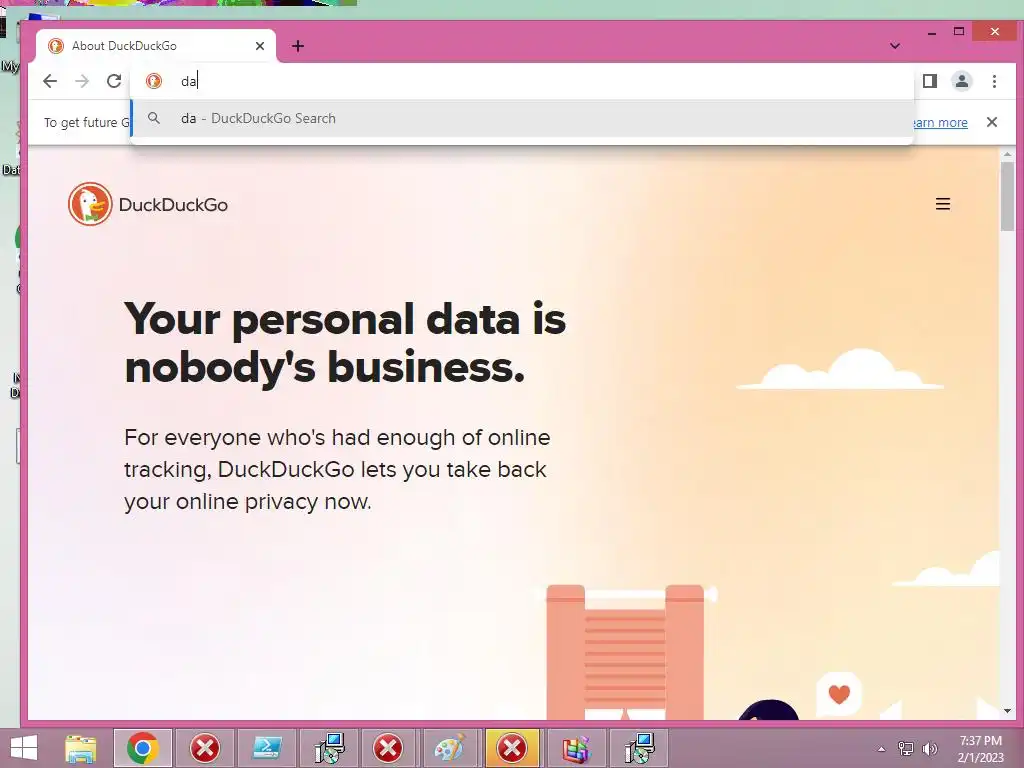Click the DuckDuckGo wordmark text
The height and width of the screenshot is (768, 1024).
(173, 204)
